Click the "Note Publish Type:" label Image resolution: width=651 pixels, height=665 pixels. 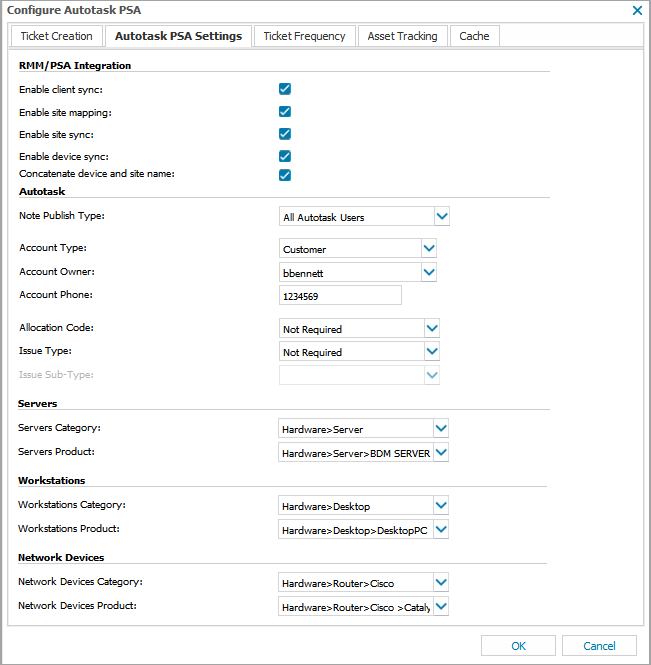(x=62, y=215)
